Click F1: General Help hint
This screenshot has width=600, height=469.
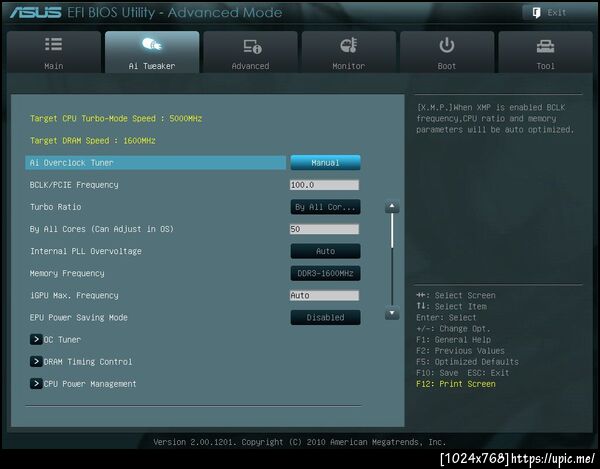click(453, 339)
